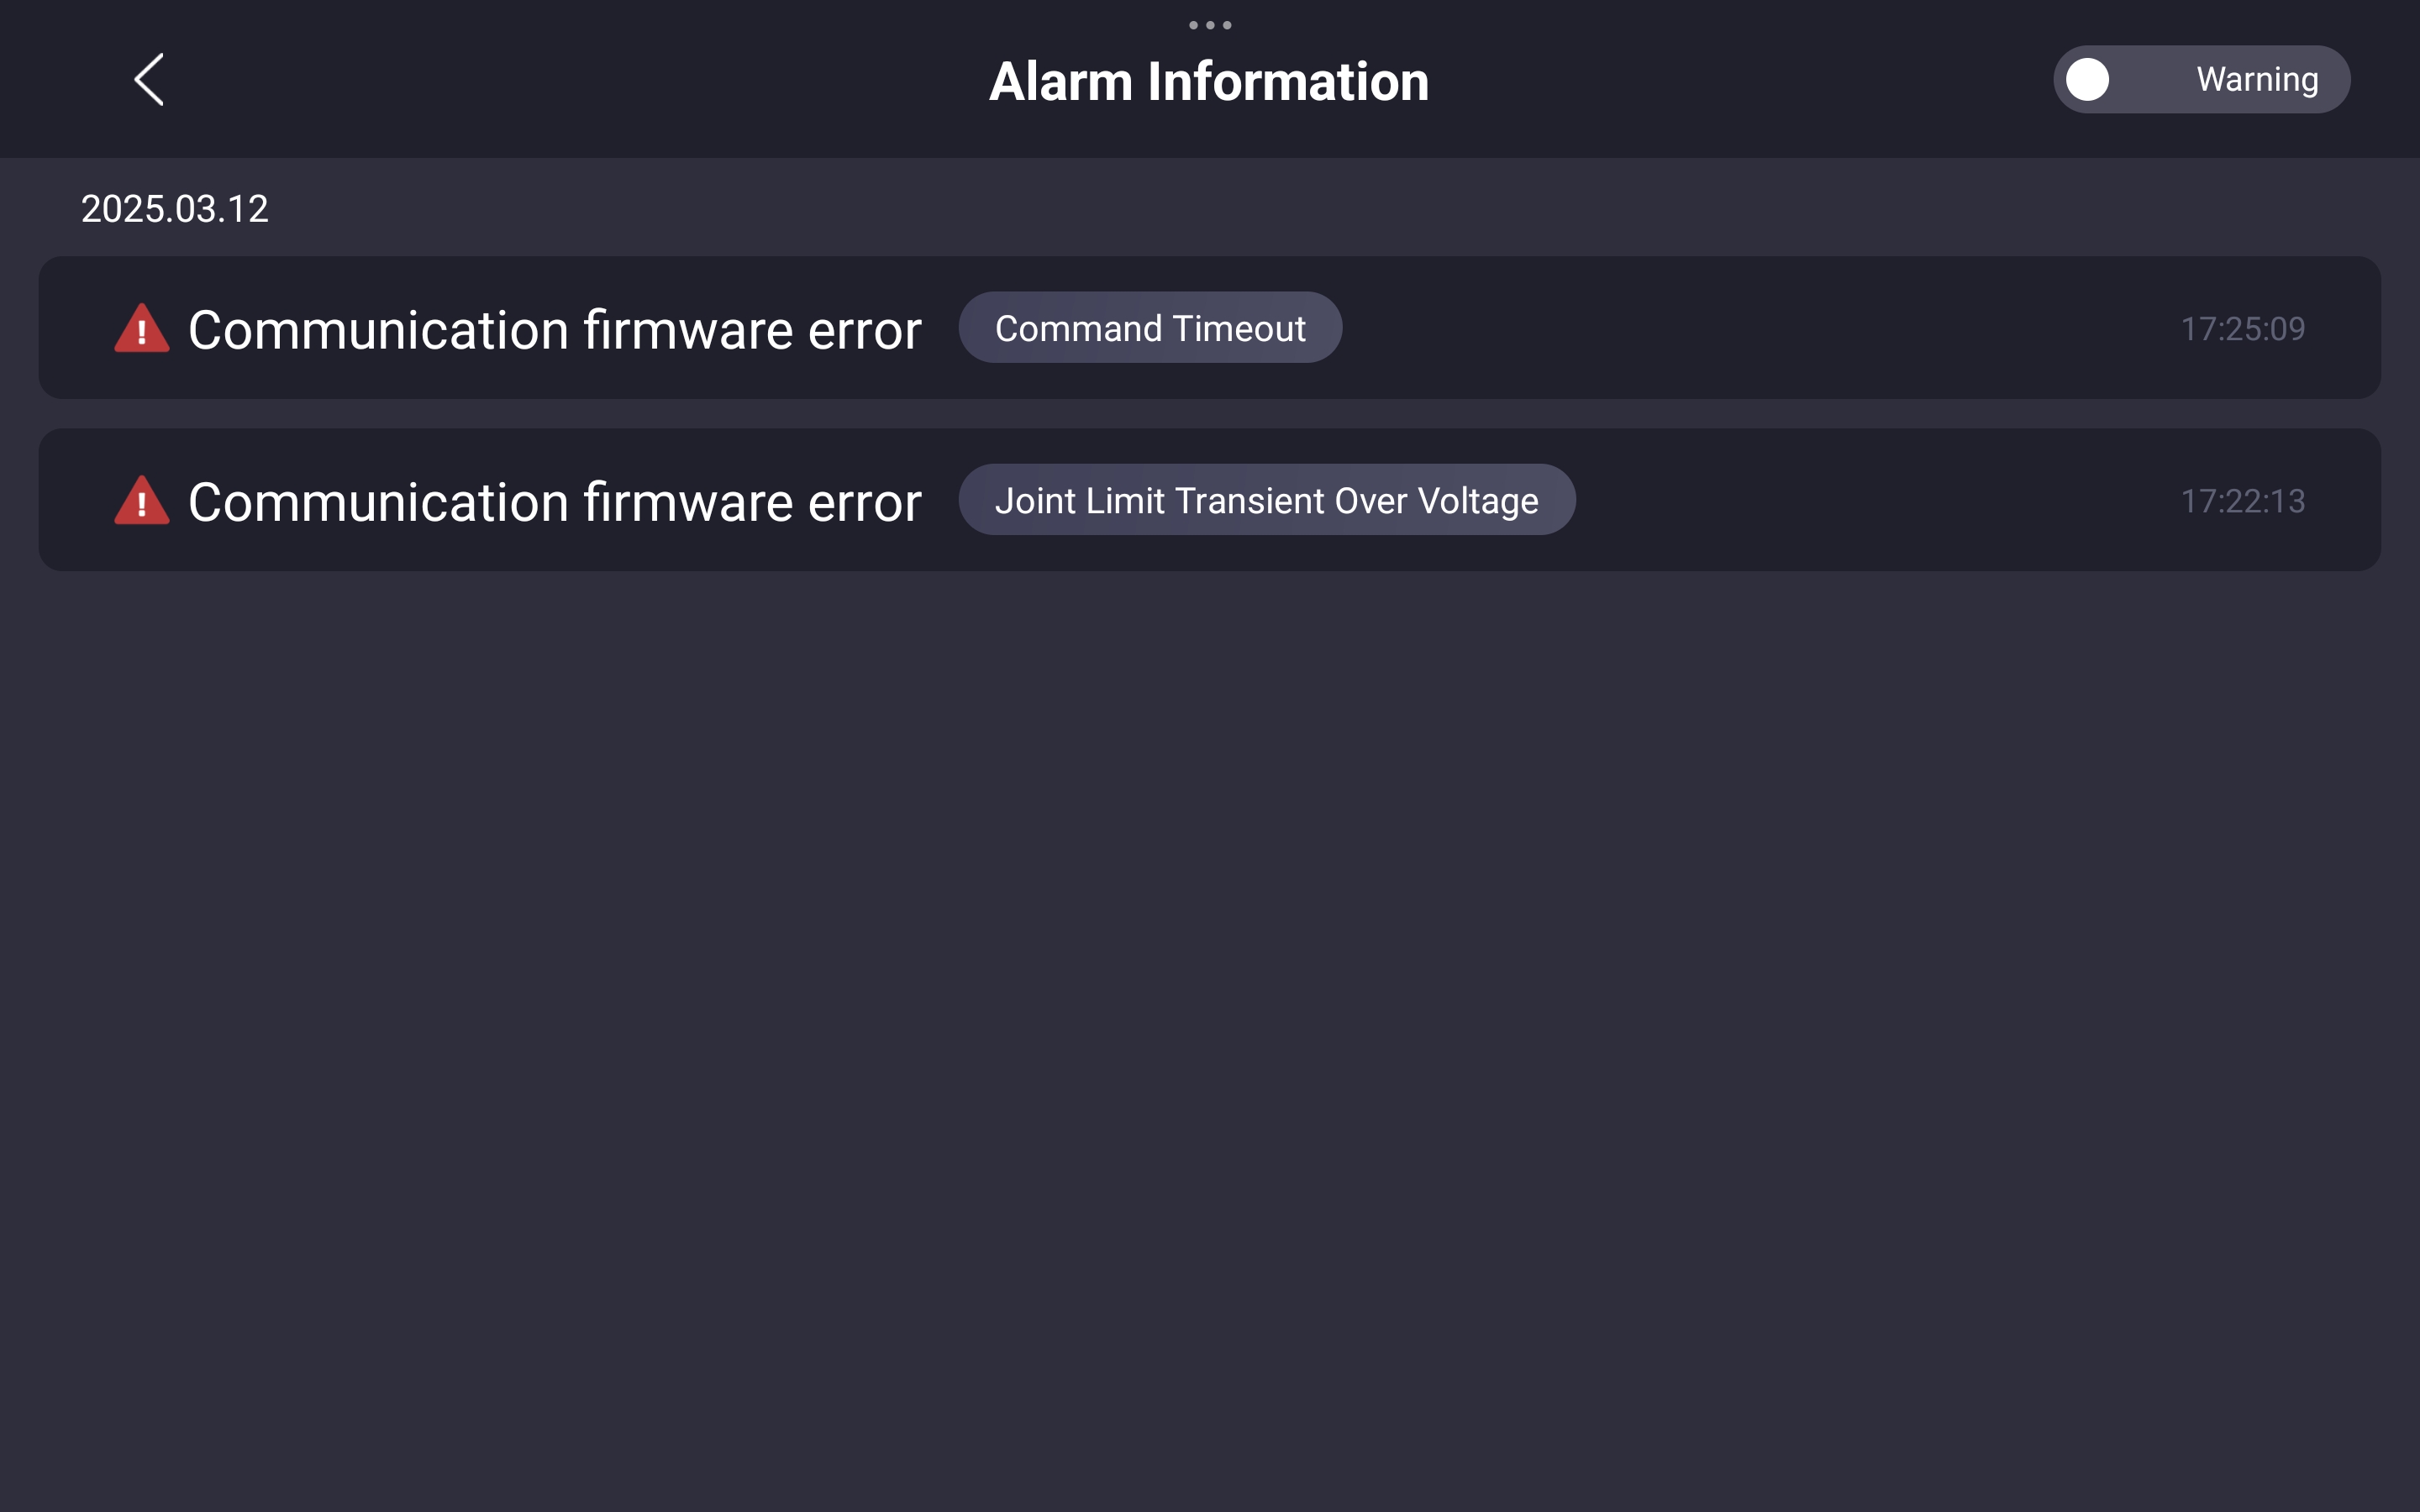Click the blank space right of Command Timeout tag
Image resolution: width=2420 pixels, height=1512 pixels.
point(1760,328)
